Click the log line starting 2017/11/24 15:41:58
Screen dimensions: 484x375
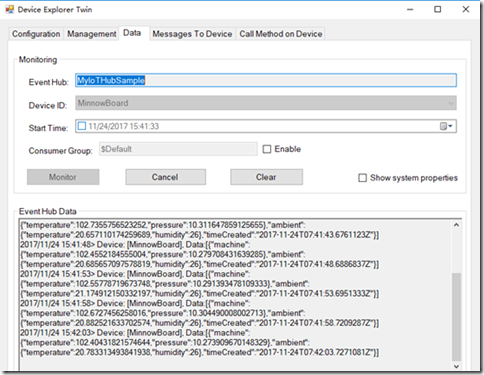point(135,303)
